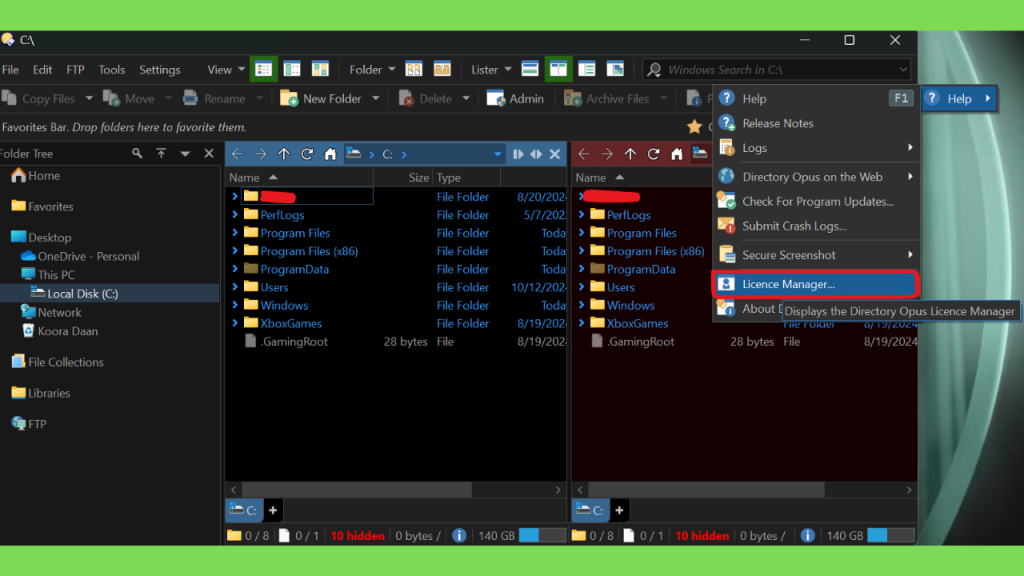The height and width of the screenshot is (576, 1024).
Task: Click the Folder Tree search magnifier icon
Action: click(x=136, y=153)
